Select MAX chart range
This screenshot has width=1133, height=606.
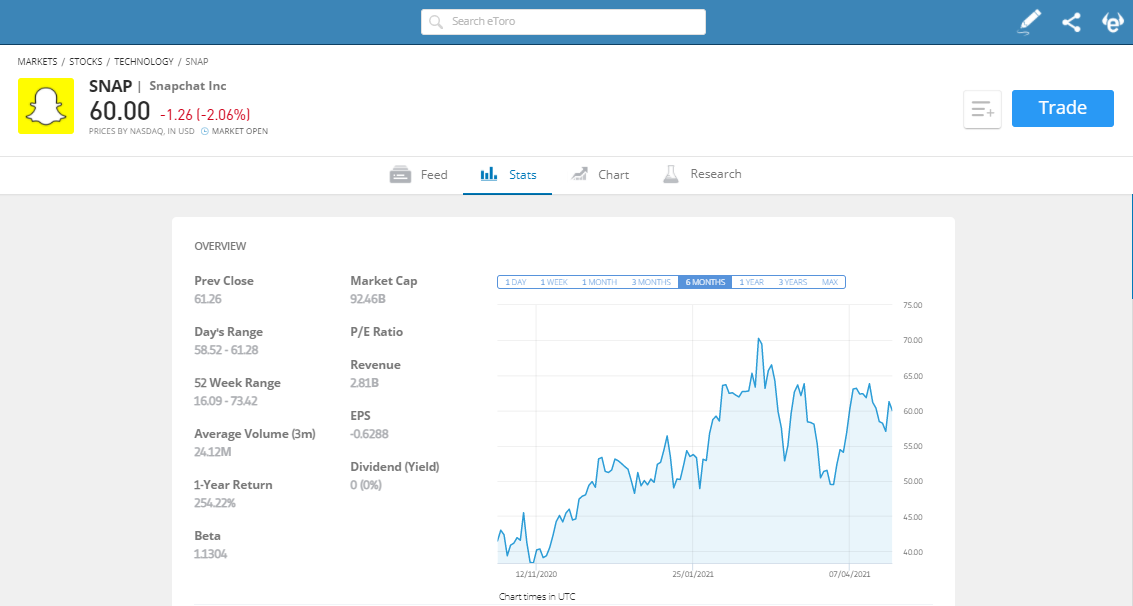(x=830, y=282)
